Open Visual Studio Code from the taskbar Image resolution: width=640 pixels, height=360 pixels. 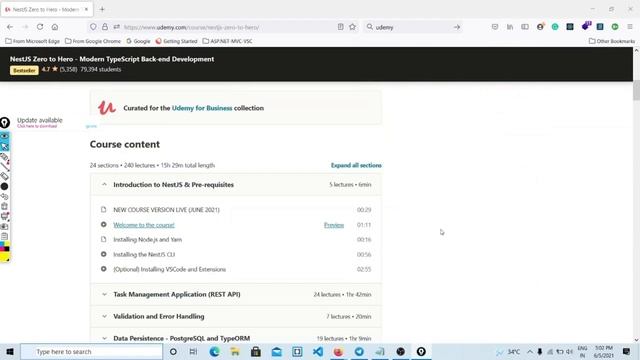318,351
